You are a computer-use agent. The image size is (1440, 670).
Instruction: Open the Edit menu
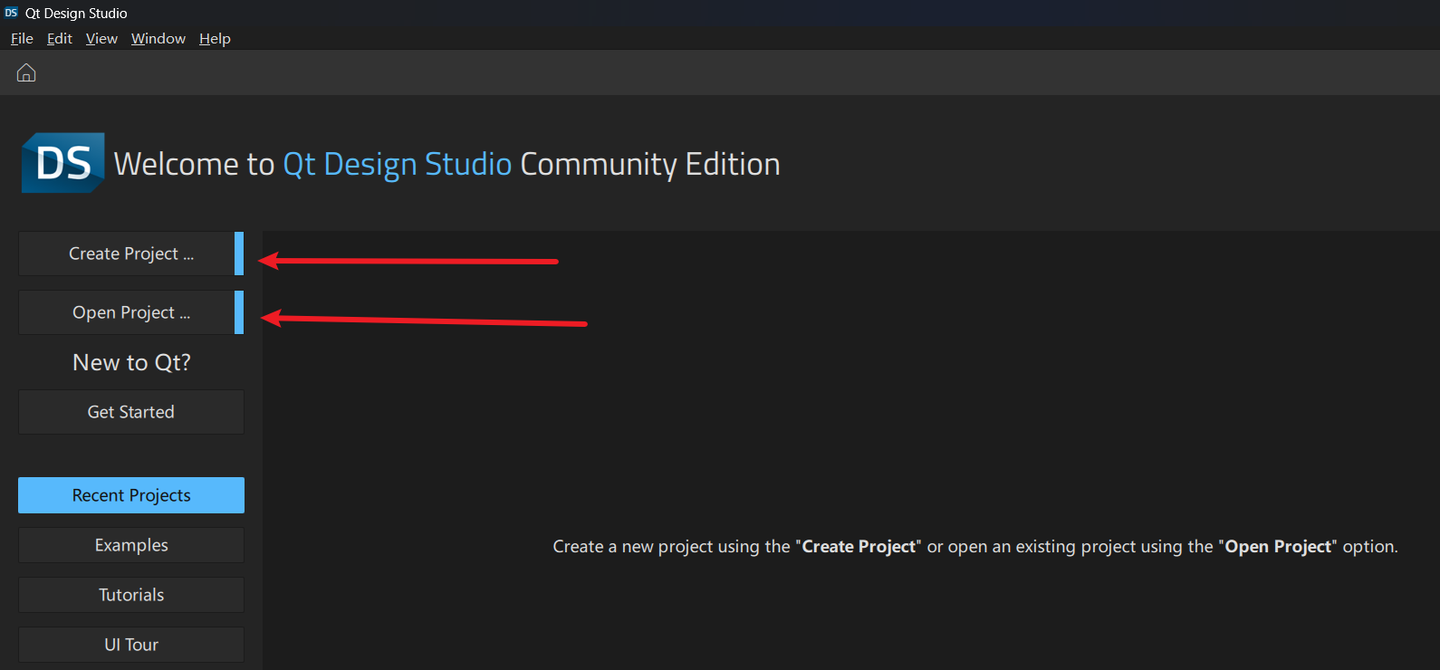[60, 39]
